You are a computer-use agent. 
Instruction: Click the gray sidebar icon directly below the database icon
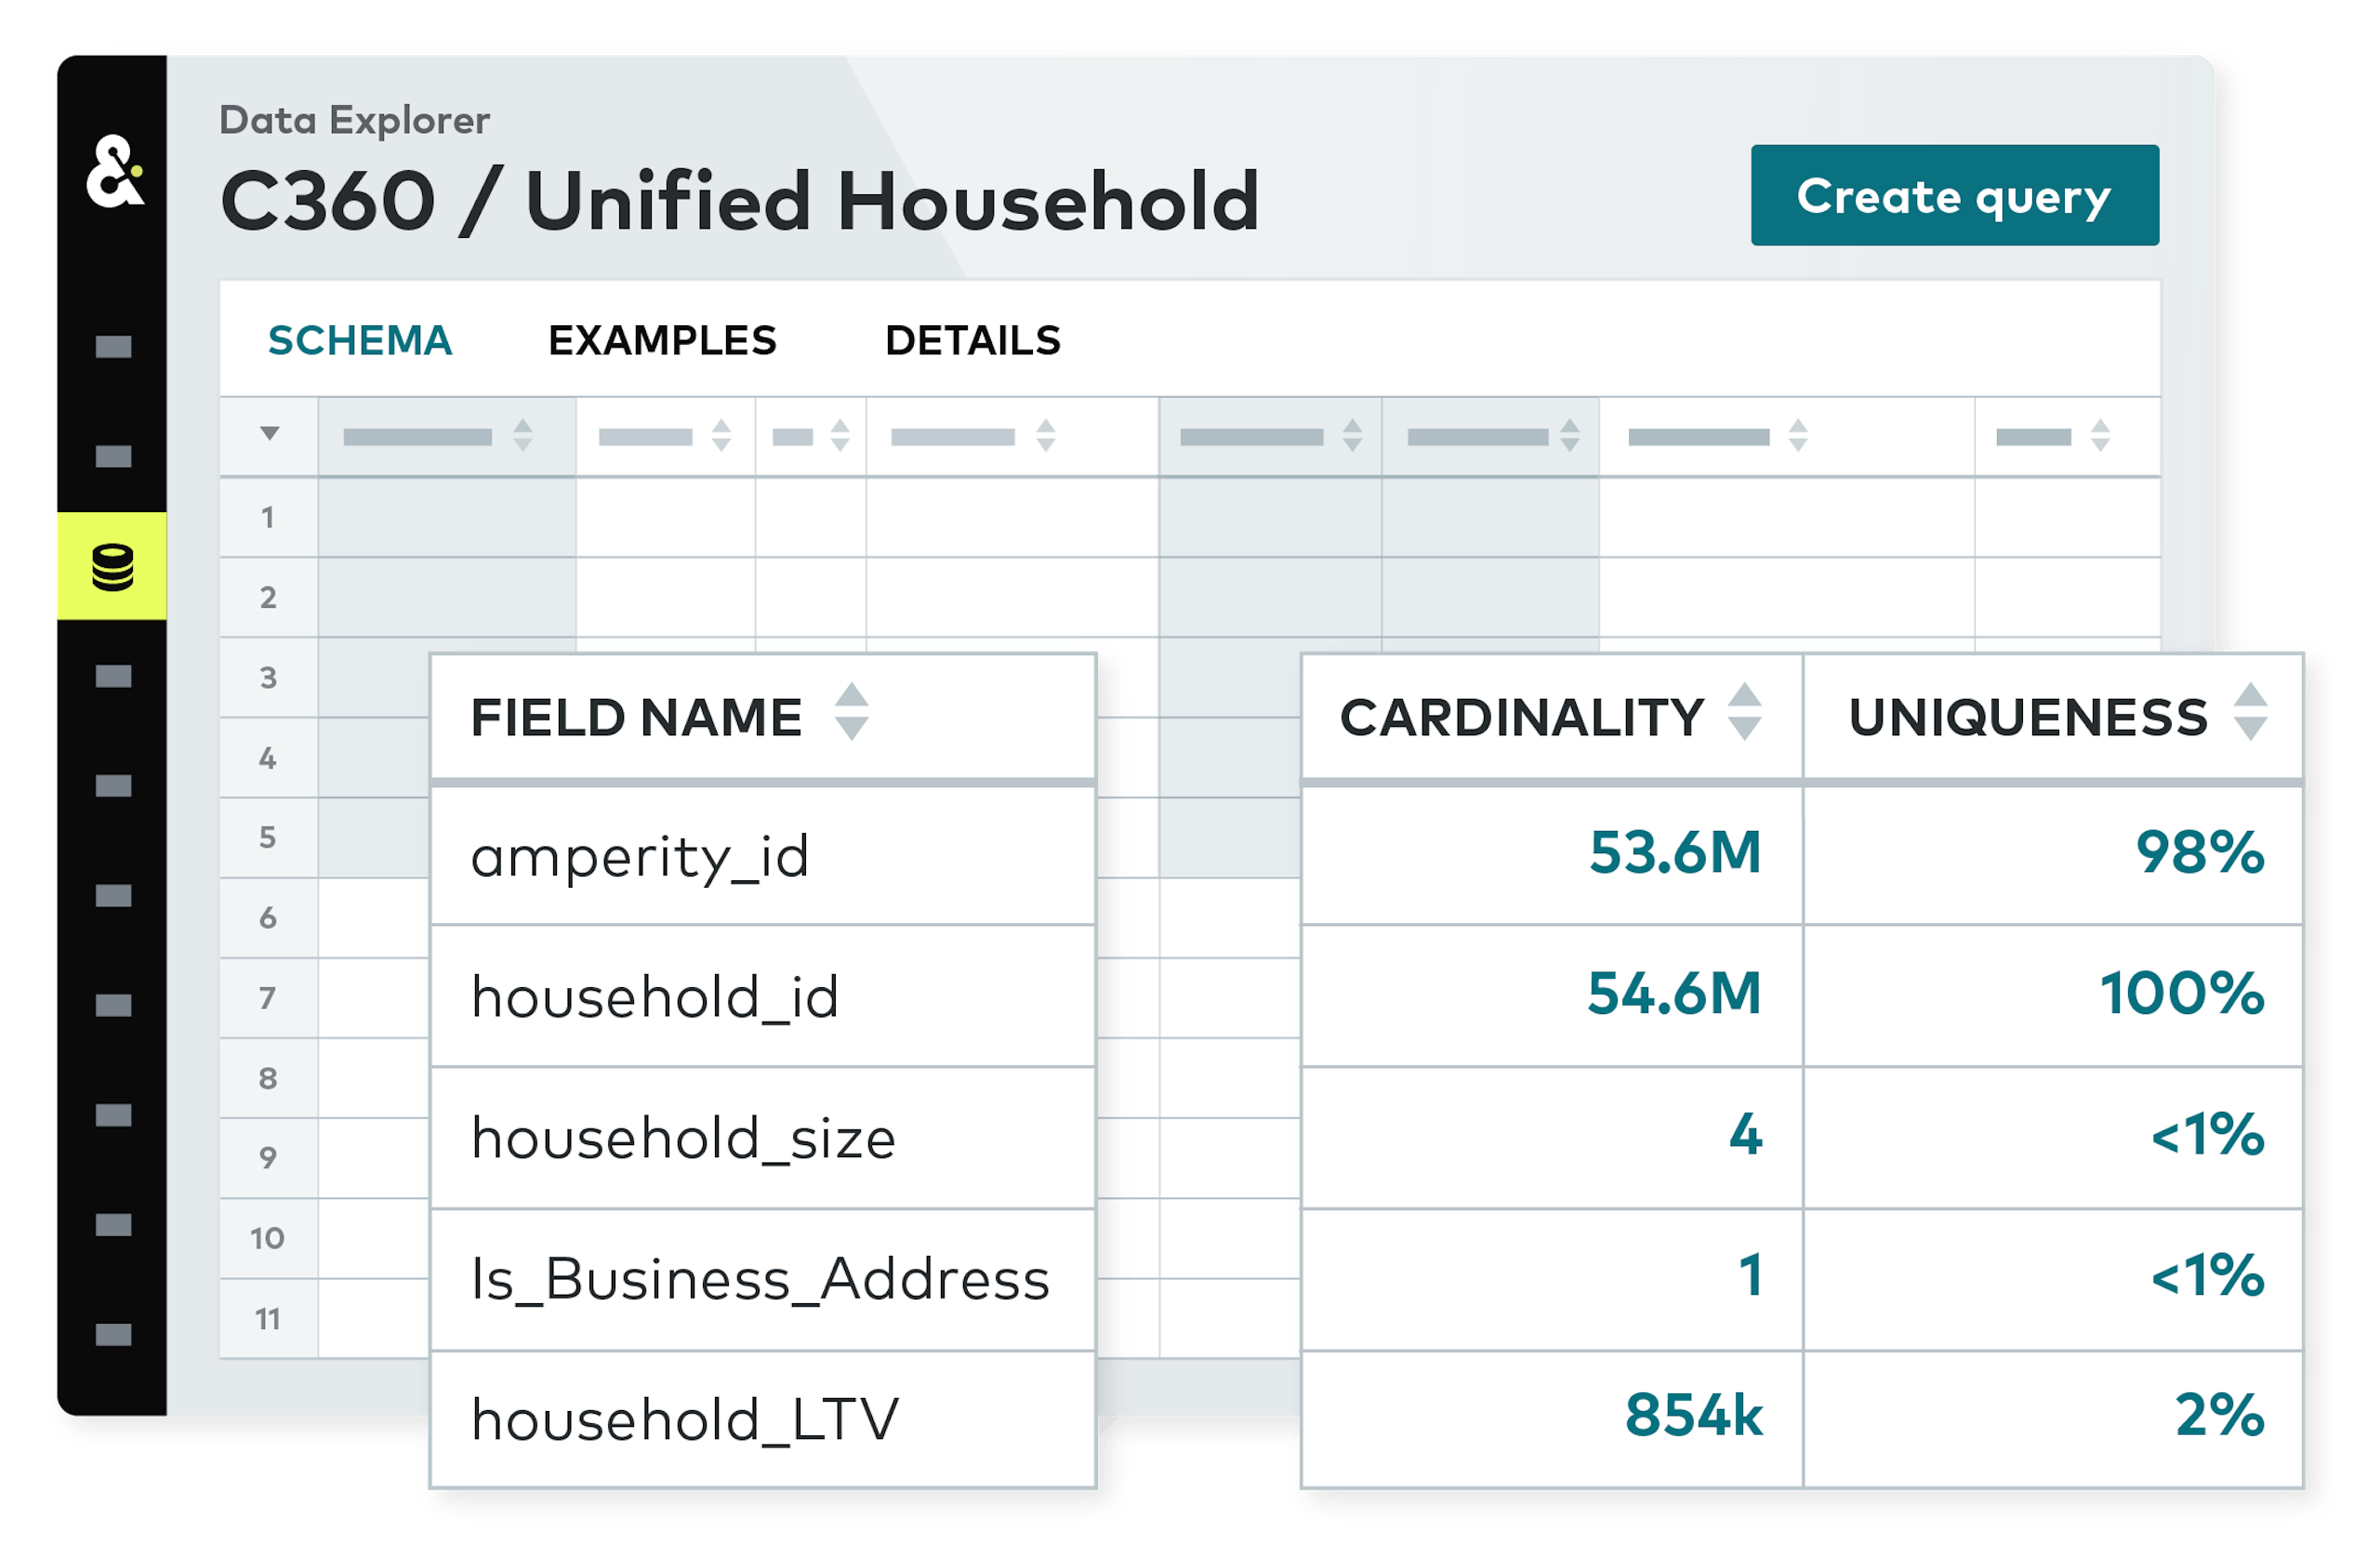point(113,677)
